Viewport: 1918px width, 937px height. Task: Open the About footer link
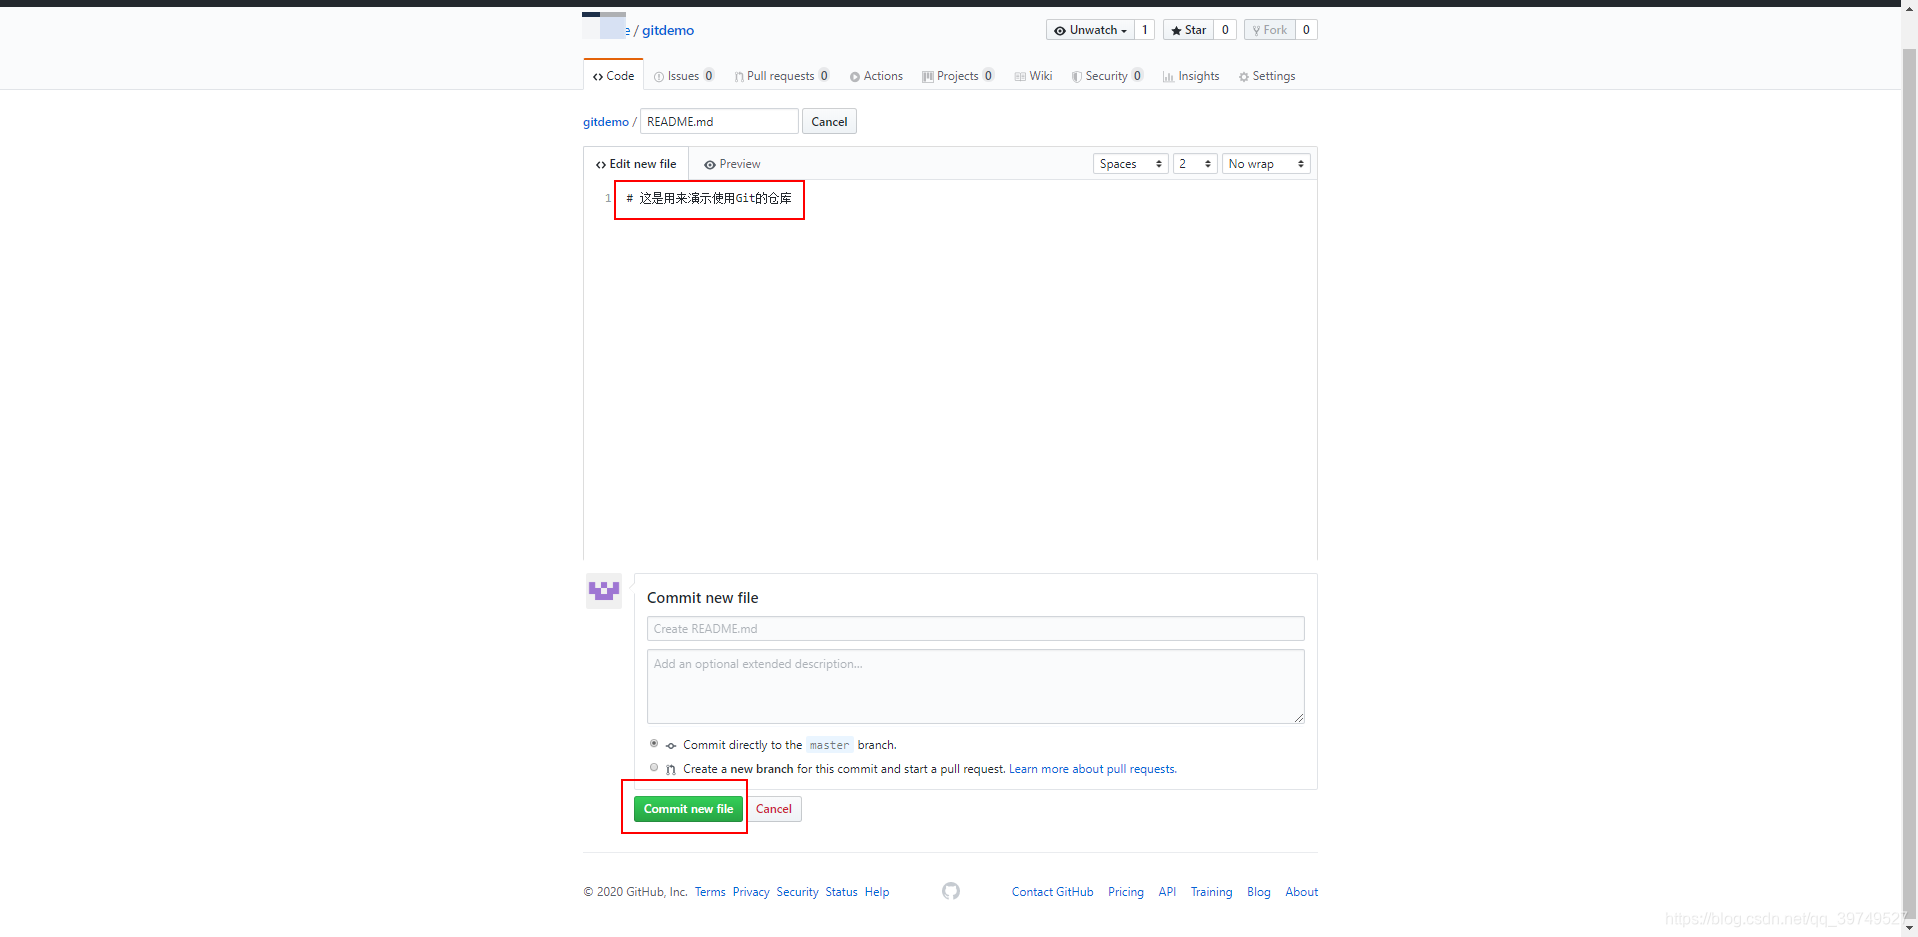click(x=1301, y=892)
